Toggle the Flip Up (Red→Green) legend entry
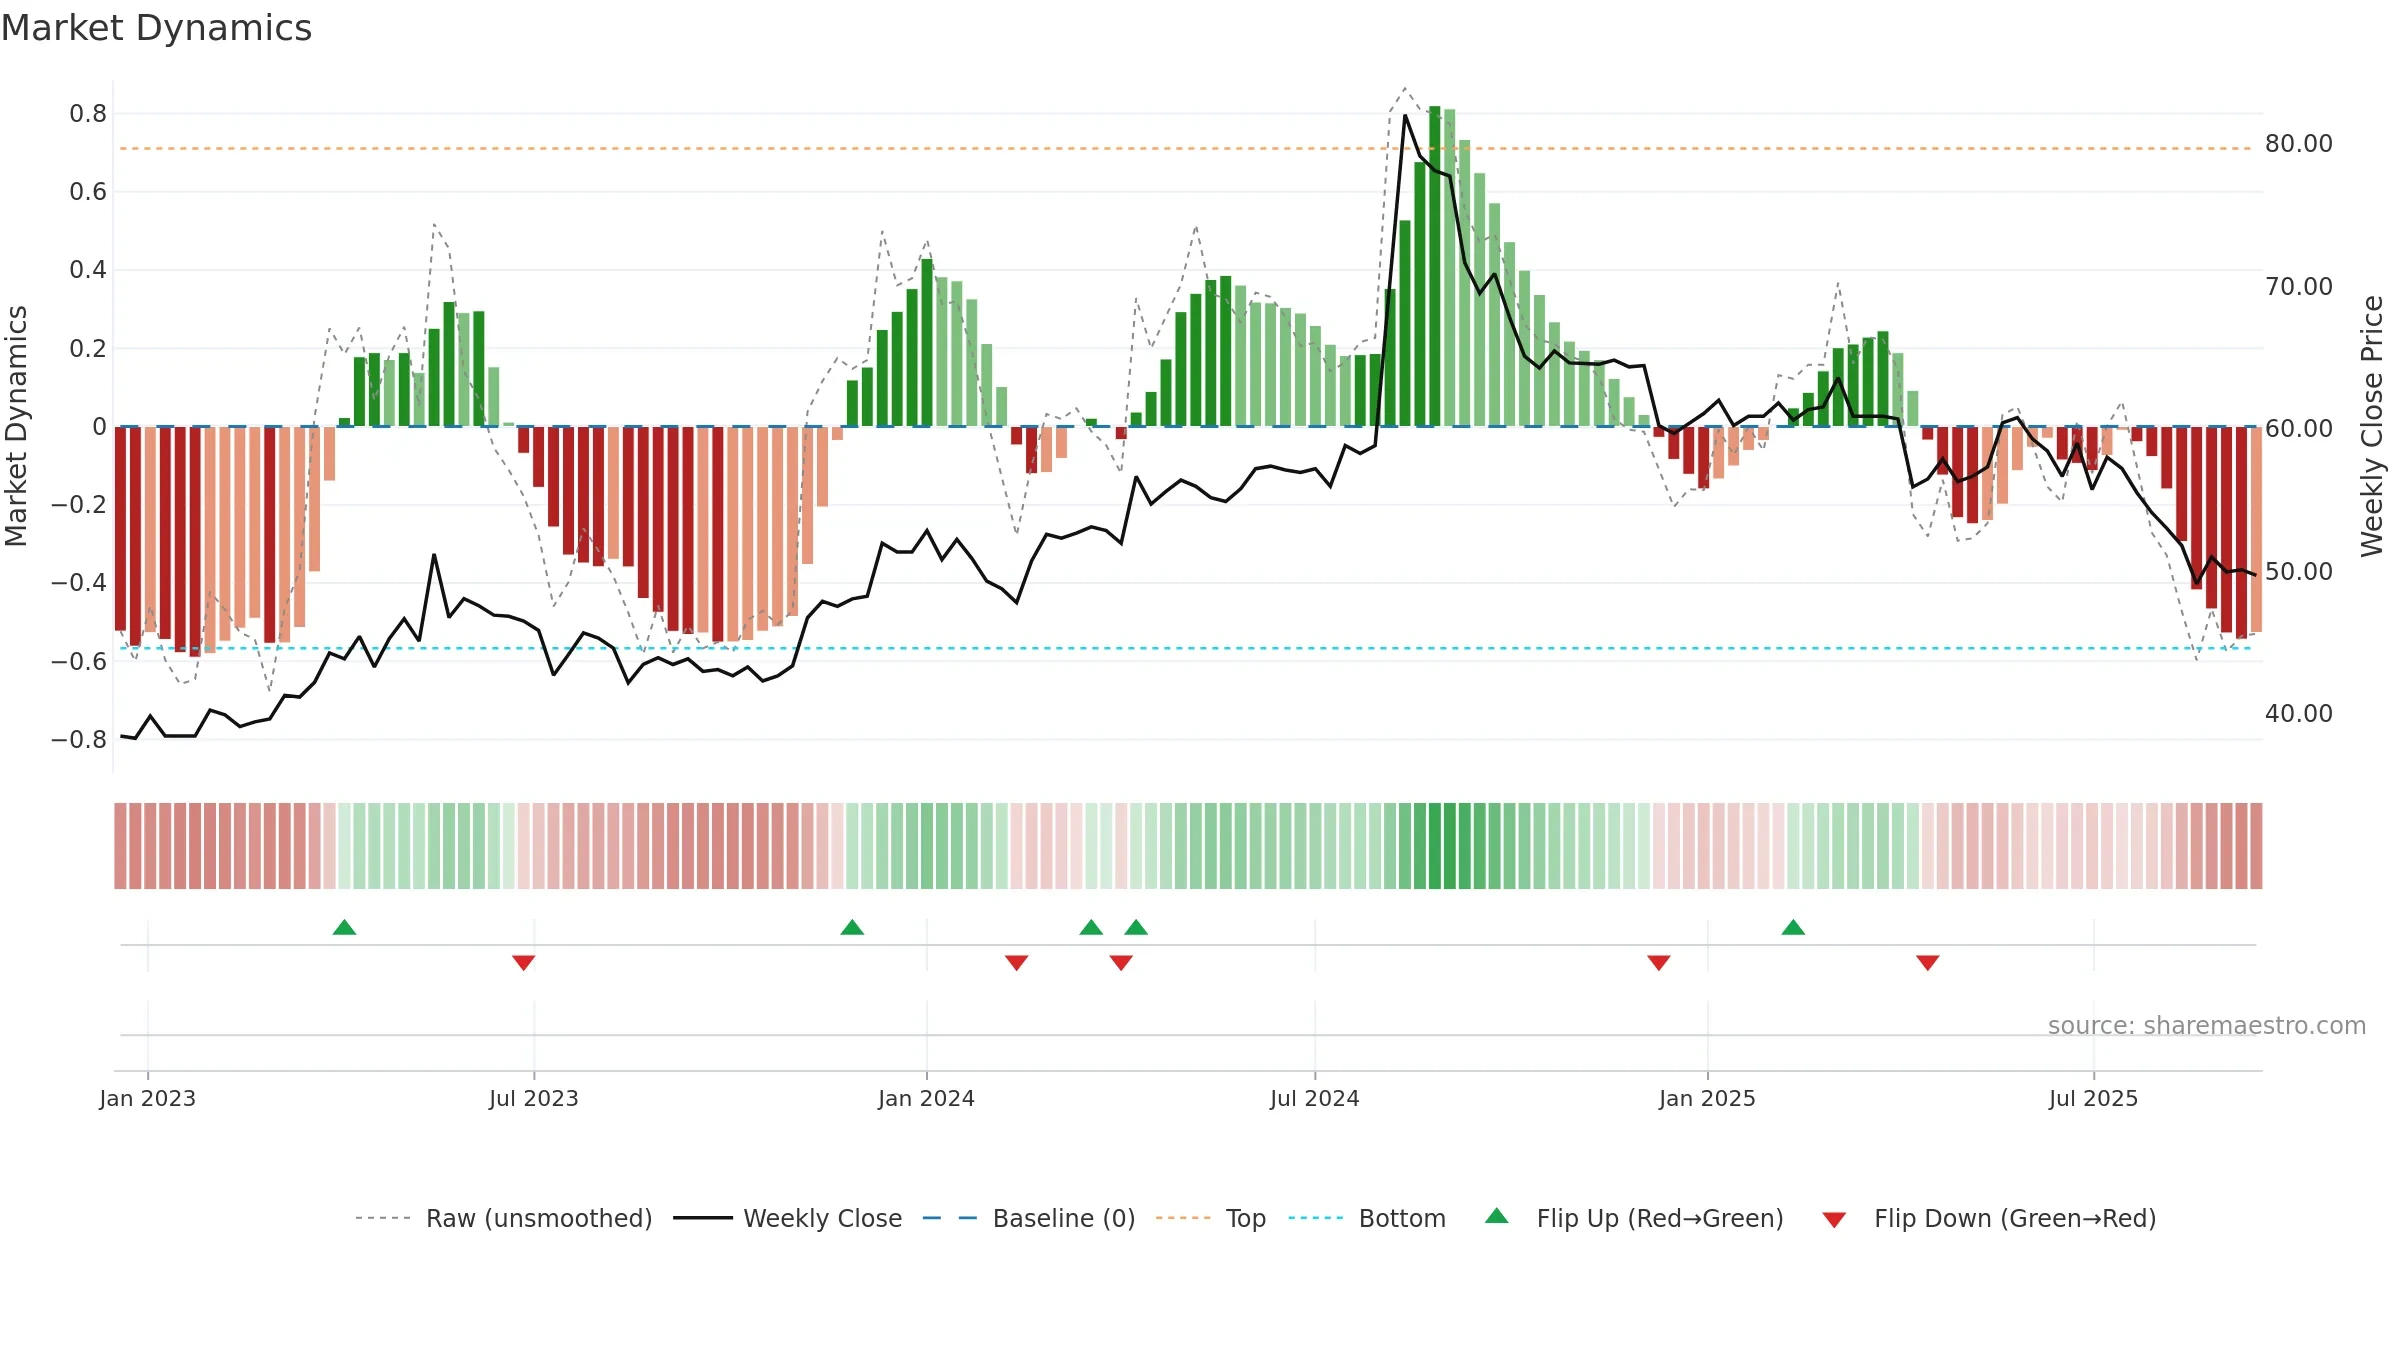 pyautogui.click(x=1634, y=1218)
